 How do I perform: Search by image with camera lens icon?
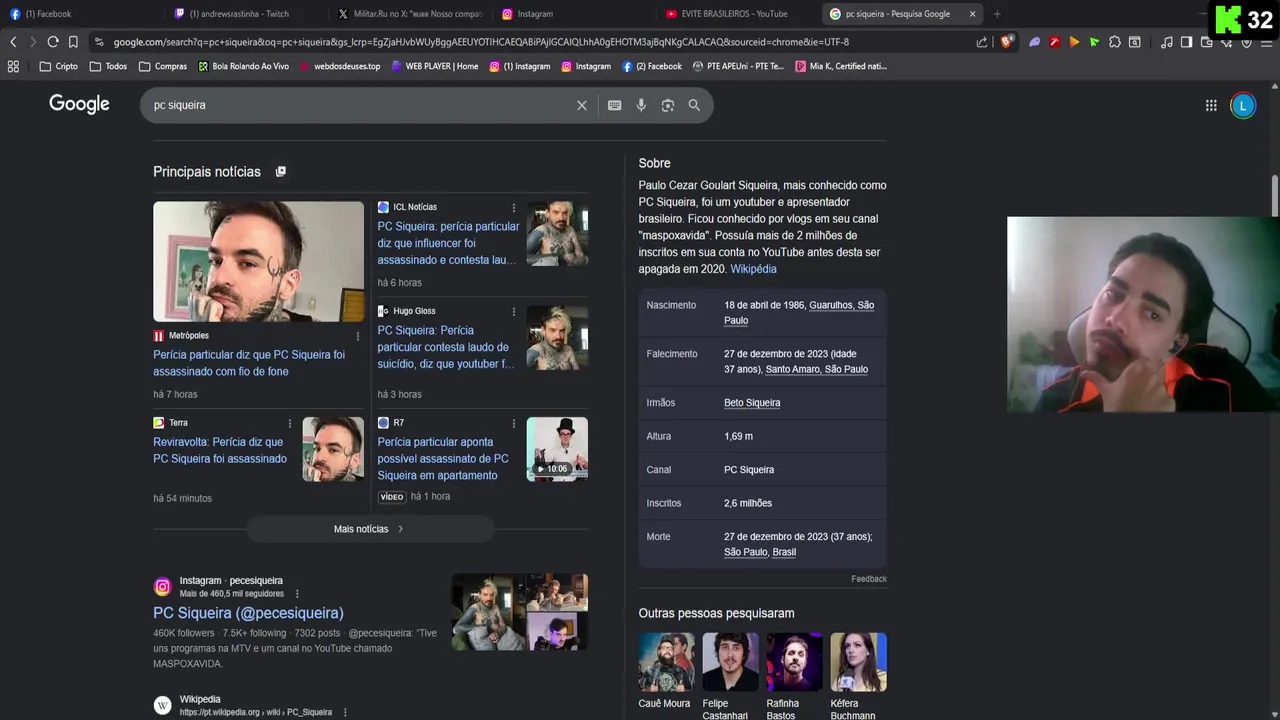[x=668, y=105]
